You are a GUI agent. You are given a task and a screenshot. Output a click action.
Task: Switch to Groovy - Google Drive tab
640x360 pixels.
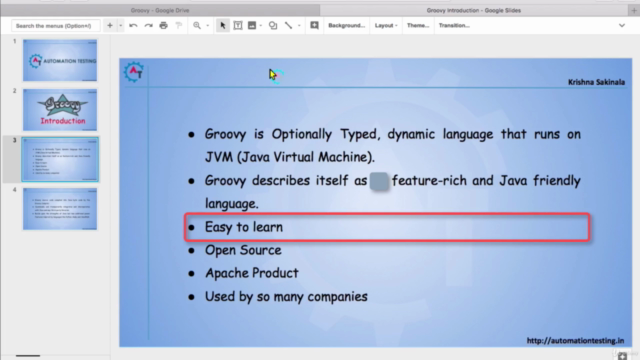[x=160, y=10]
